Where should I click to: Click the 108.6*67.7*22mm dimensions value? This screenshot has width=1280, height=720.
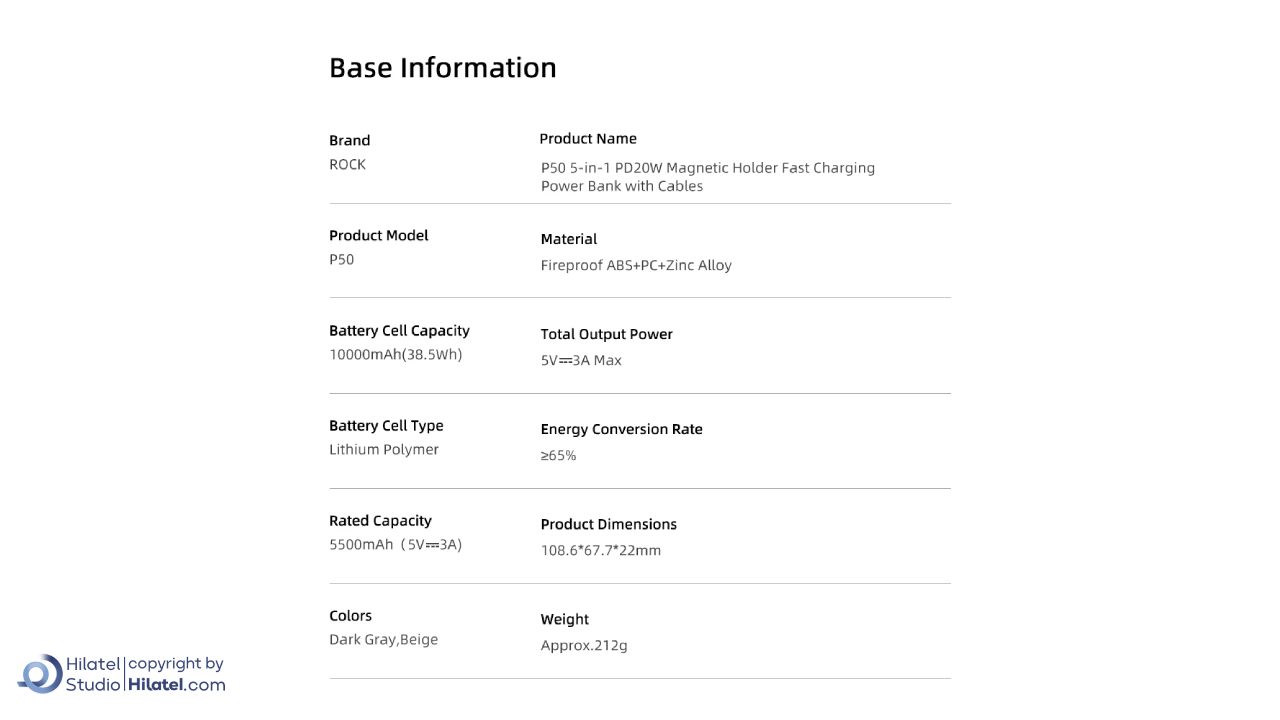click(600, 551)
